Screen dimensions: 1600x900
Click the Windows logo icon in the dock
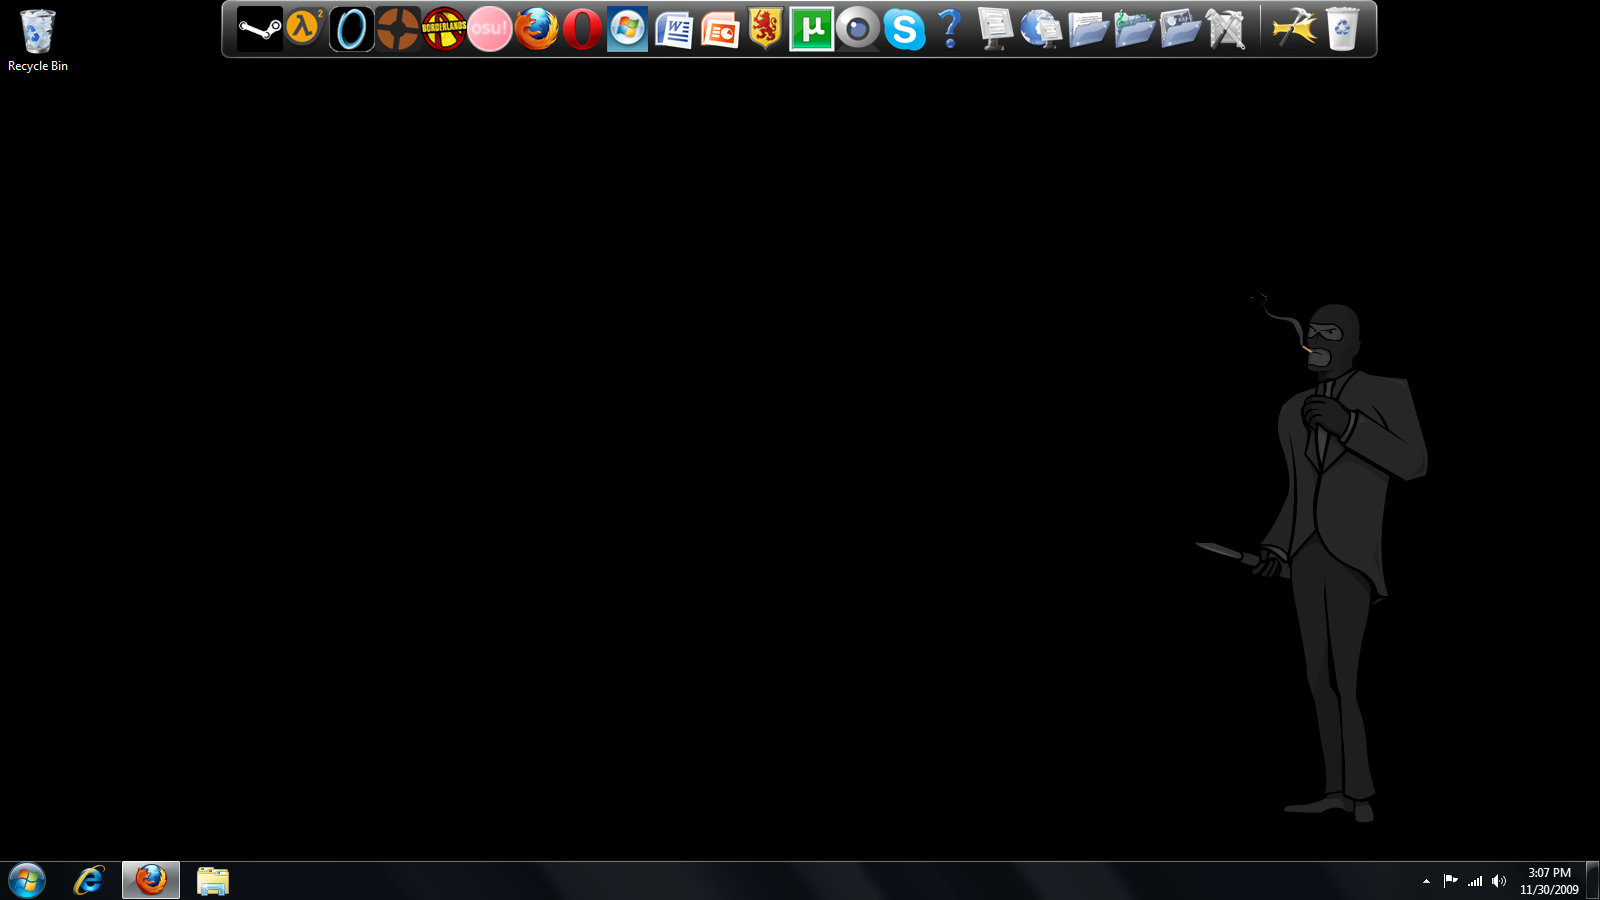[x=628, y=29]
